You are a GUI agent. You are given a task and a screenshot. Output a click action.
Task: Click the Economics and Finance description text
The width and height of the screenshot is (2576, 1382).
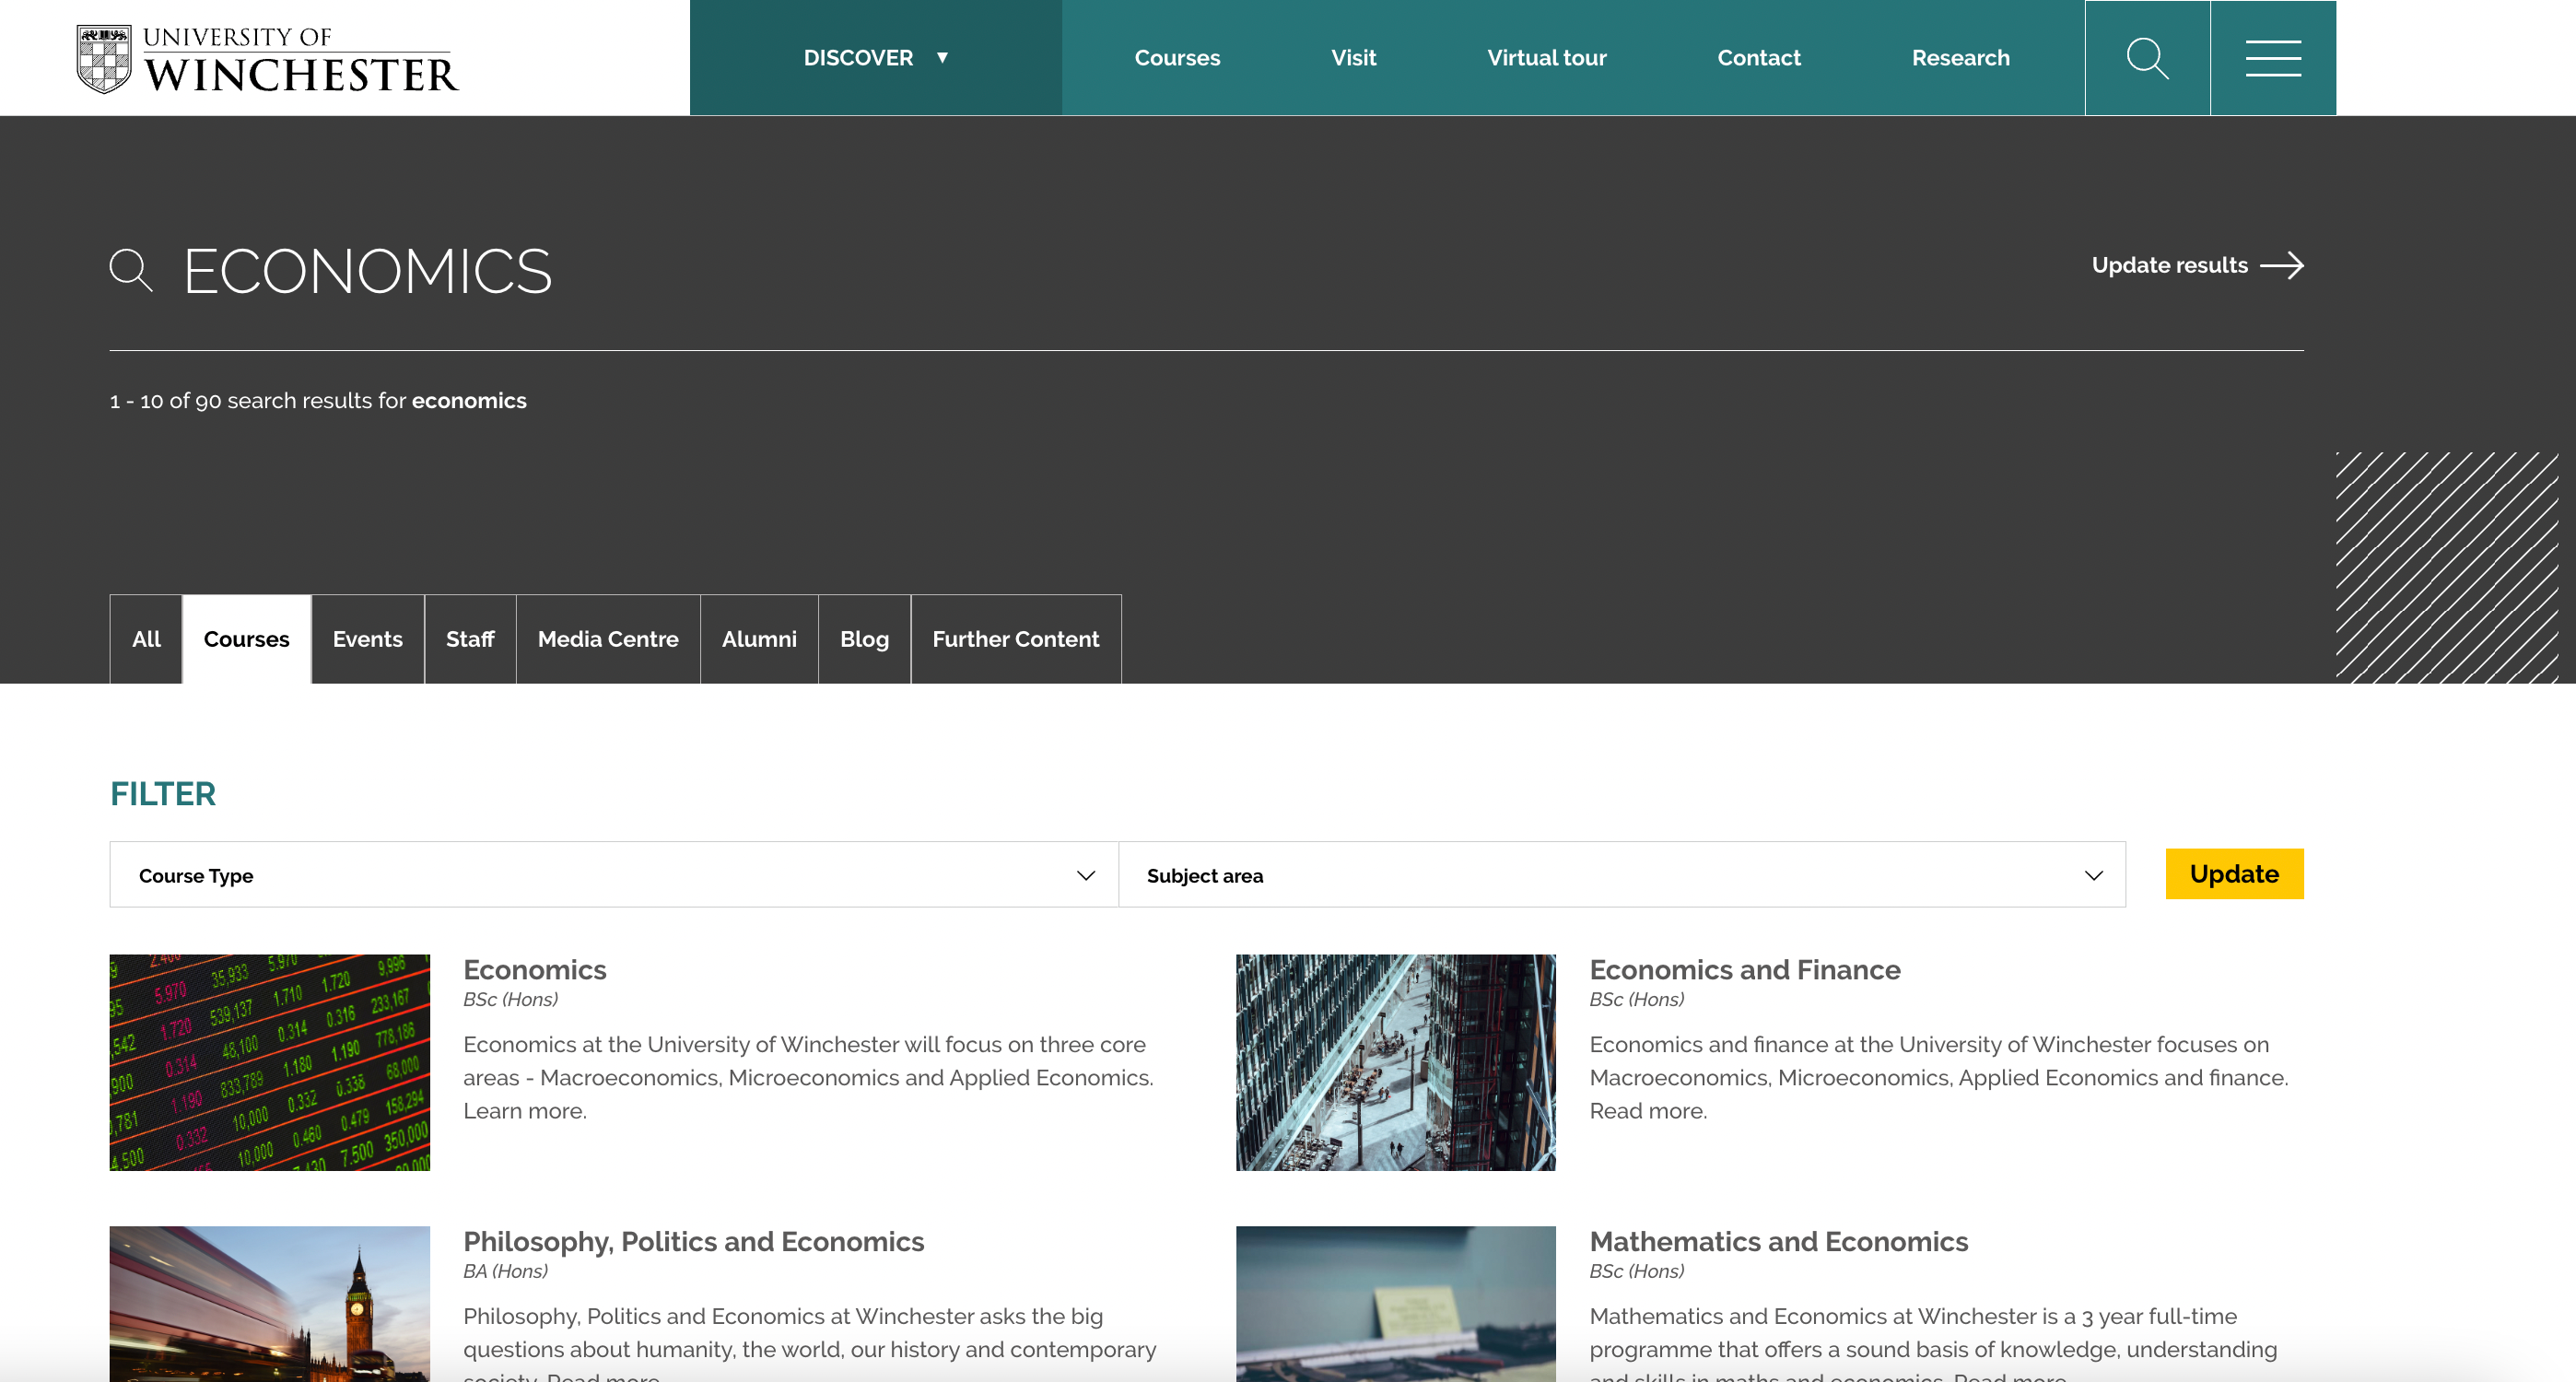[x=1939, y=1077]
